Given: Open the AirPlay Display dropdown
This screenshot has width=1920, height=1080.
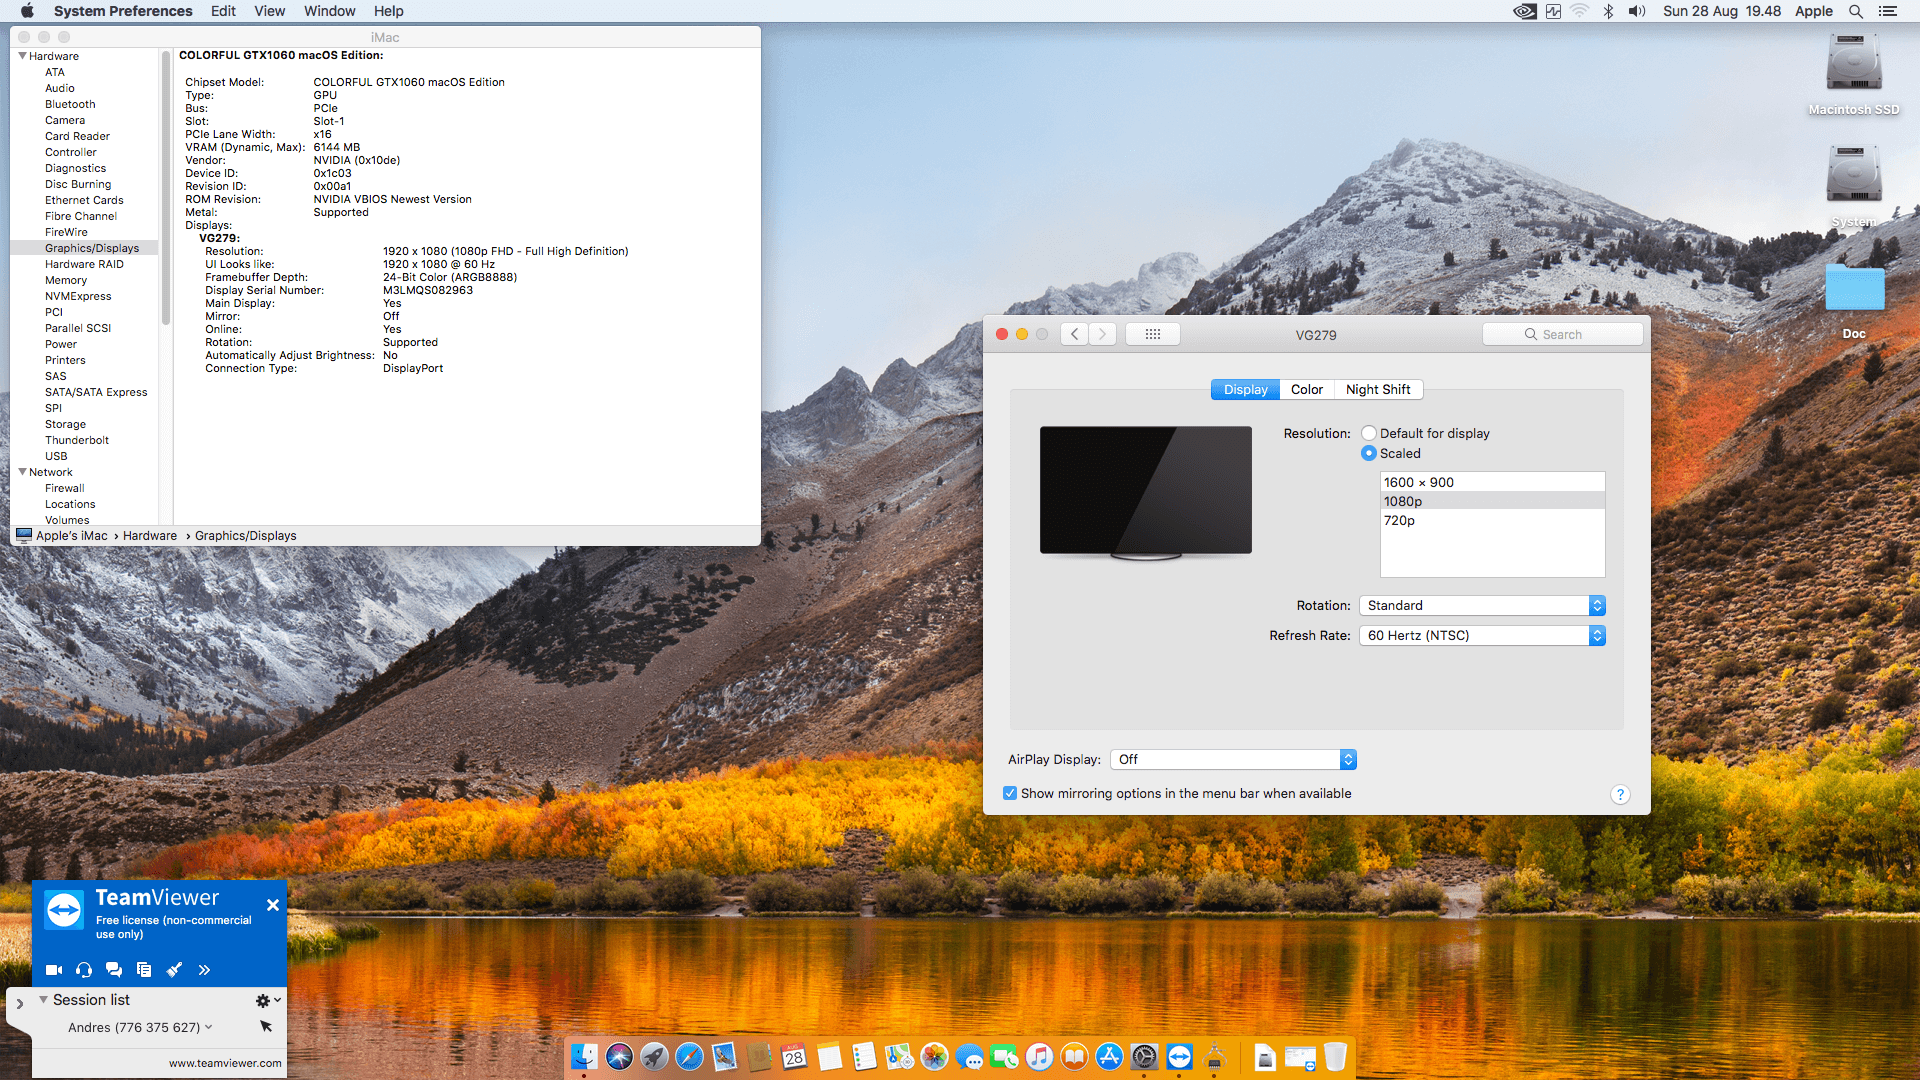Looking at the screenshot, I should click(x=1233, y=760).
